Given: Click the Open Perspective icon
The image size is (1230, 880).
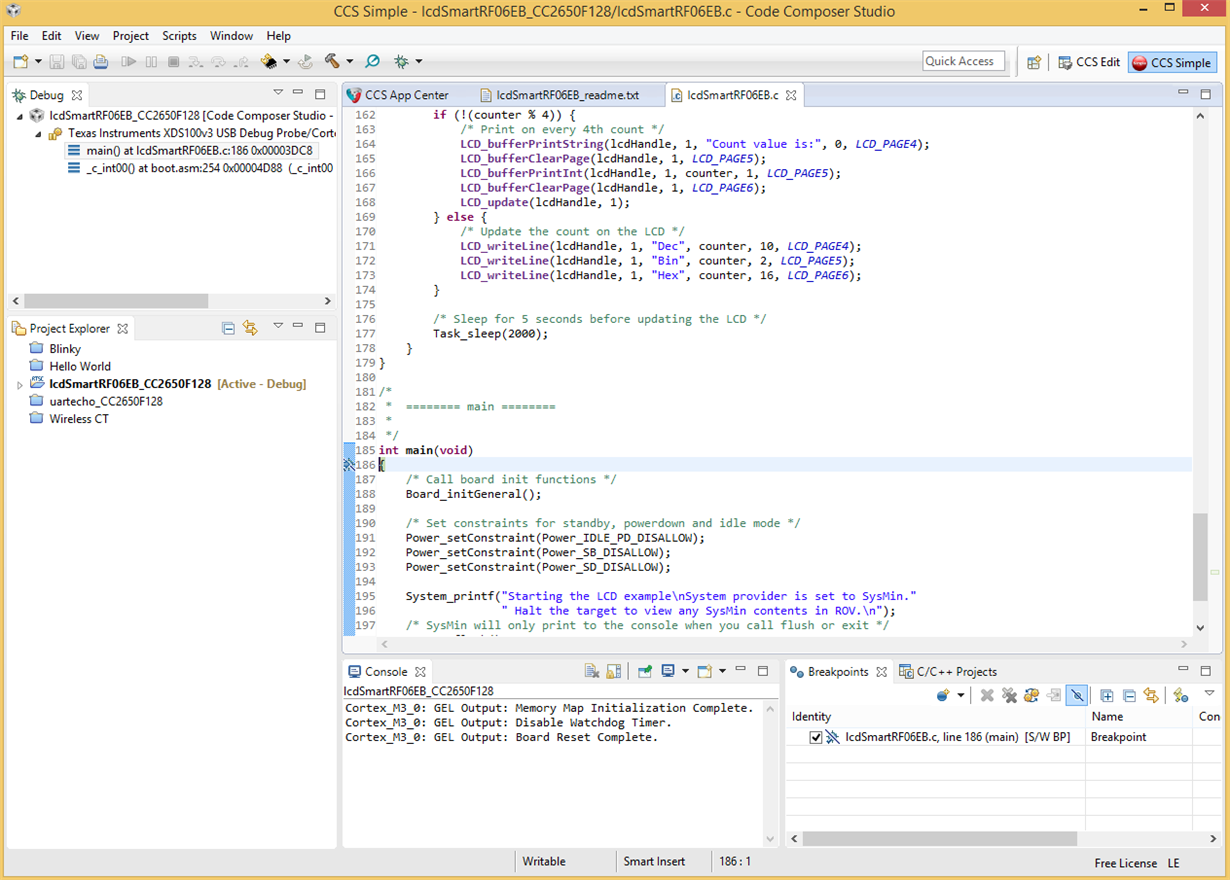Looking at the screenshot, I should coord(1034,62).
